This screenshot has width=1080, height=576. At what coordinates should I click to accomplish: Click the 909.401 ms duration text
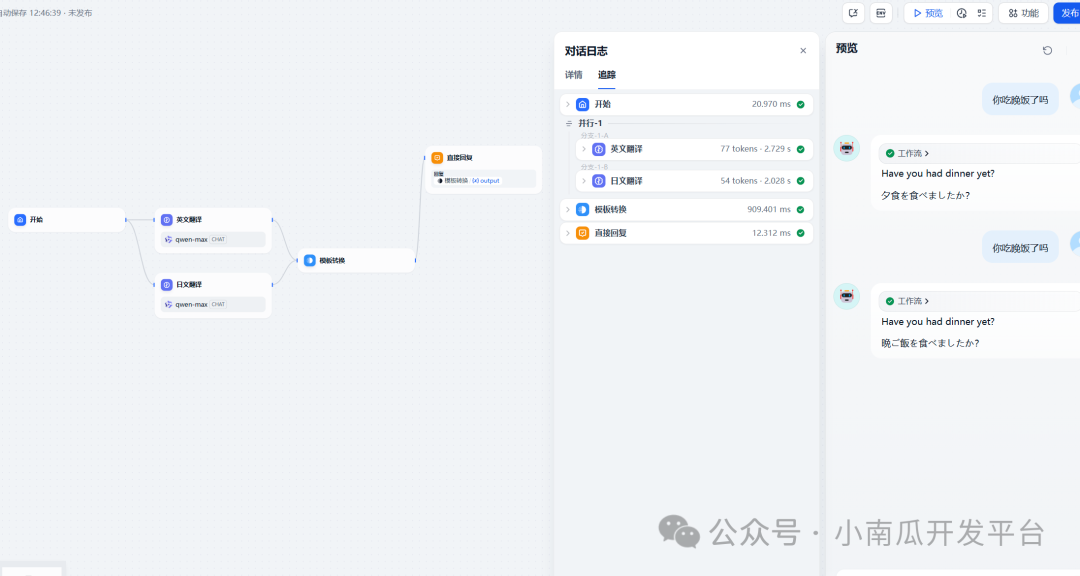coord(769,209)
